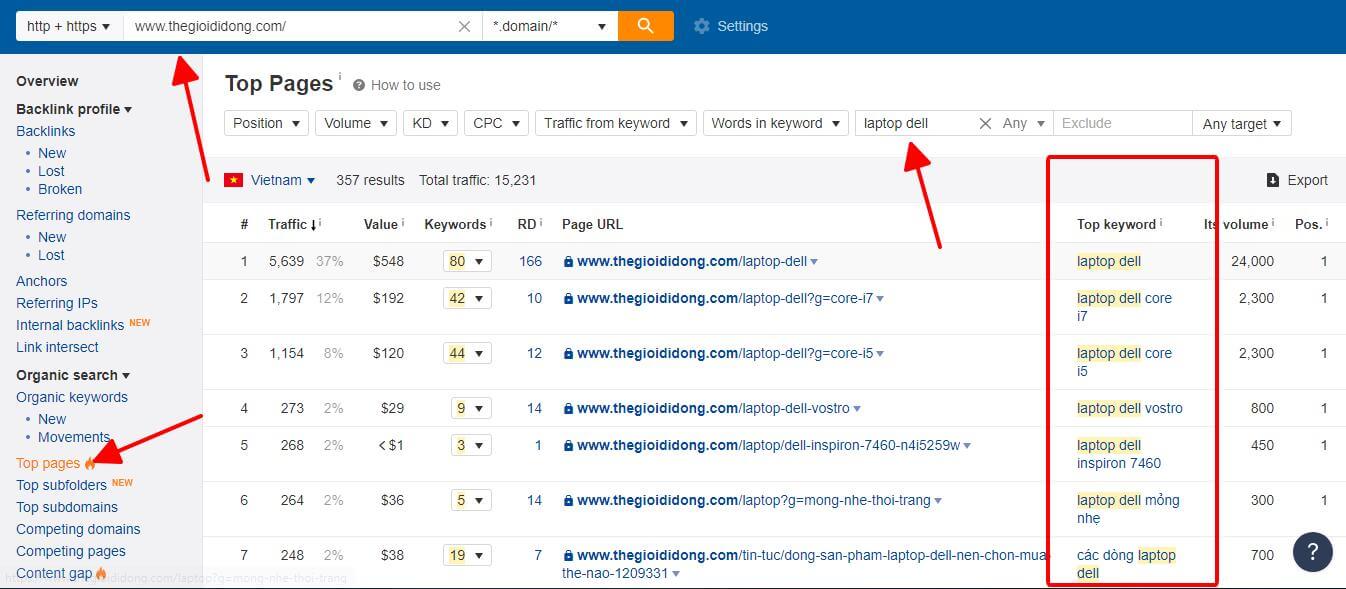Open Top subdomains in sidebar
1346x589 pixels.
tap(67, 507)
